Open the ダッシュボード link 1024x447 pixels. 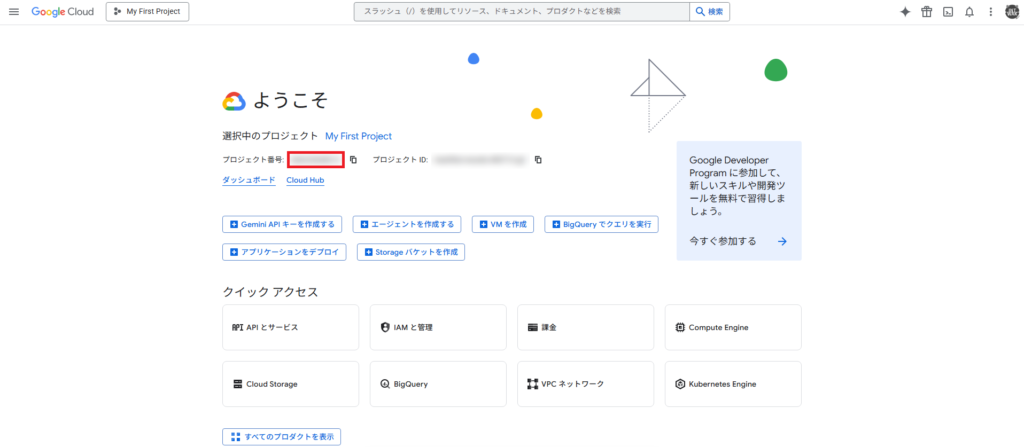248,180
